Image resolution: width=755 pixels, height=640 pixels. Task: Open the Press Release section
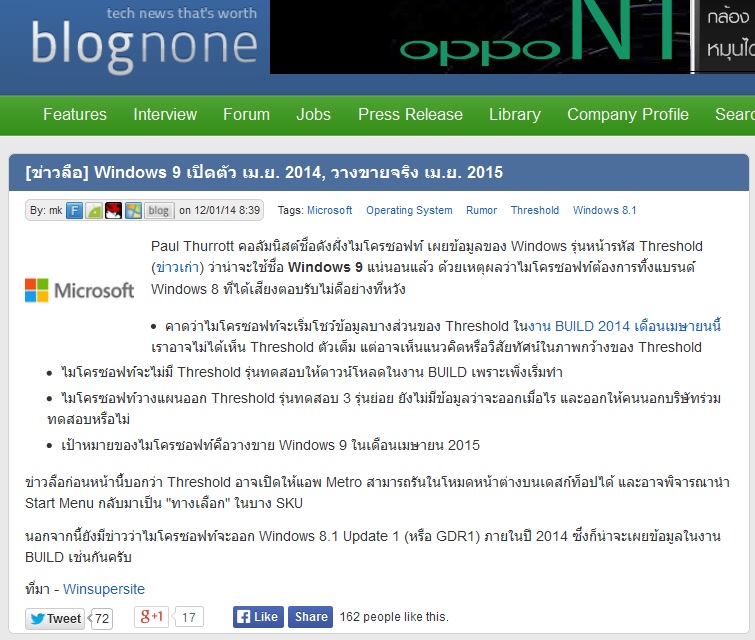(x=410, y=115)
